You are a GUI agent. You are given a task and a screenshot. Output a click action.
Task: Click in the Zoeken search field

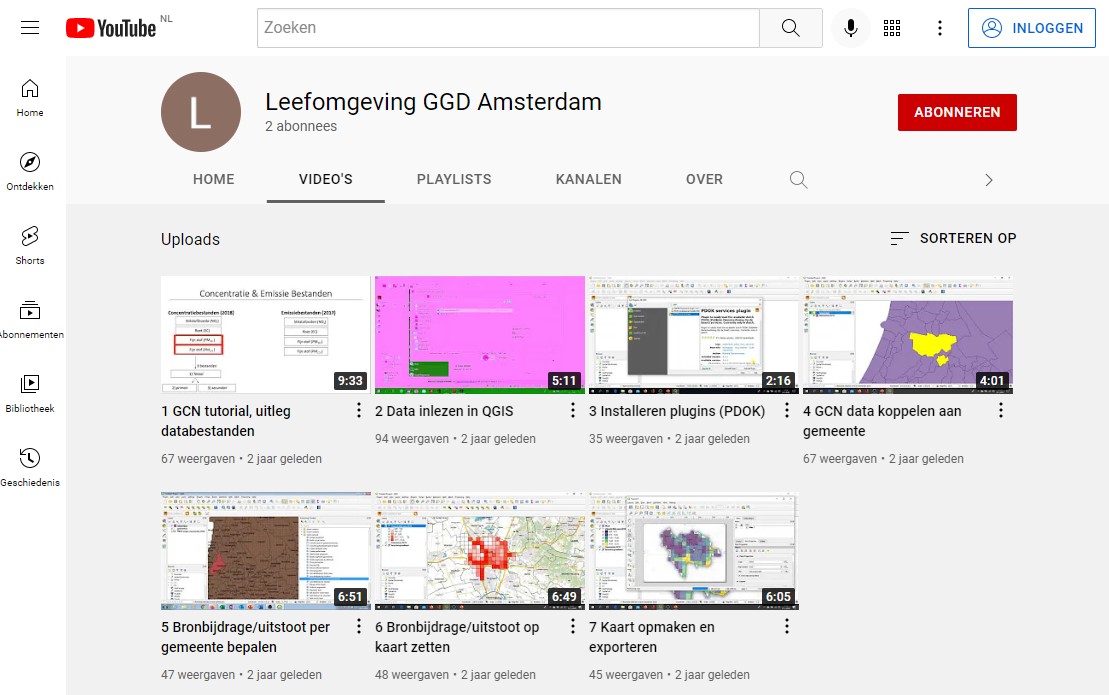(508, 28)
